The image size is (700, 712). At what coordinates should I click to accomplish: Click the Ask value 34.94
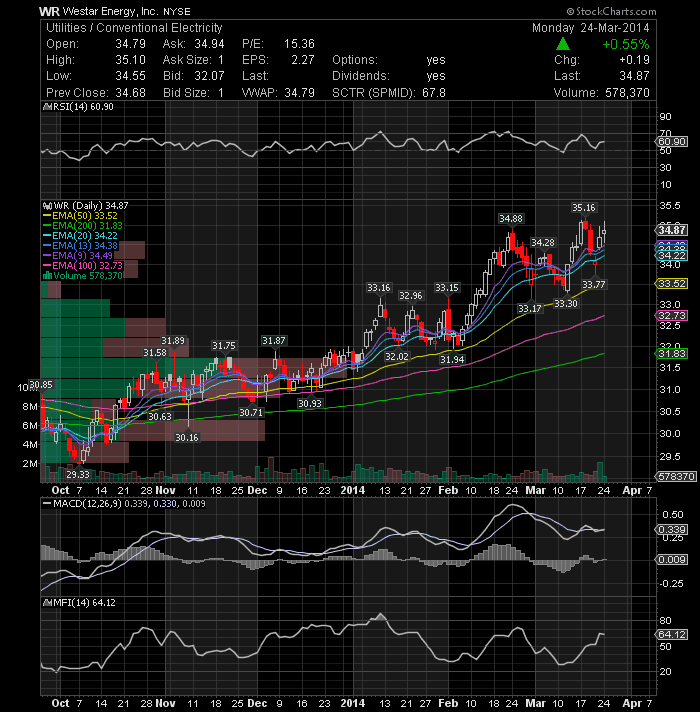(x=209, y=44)
